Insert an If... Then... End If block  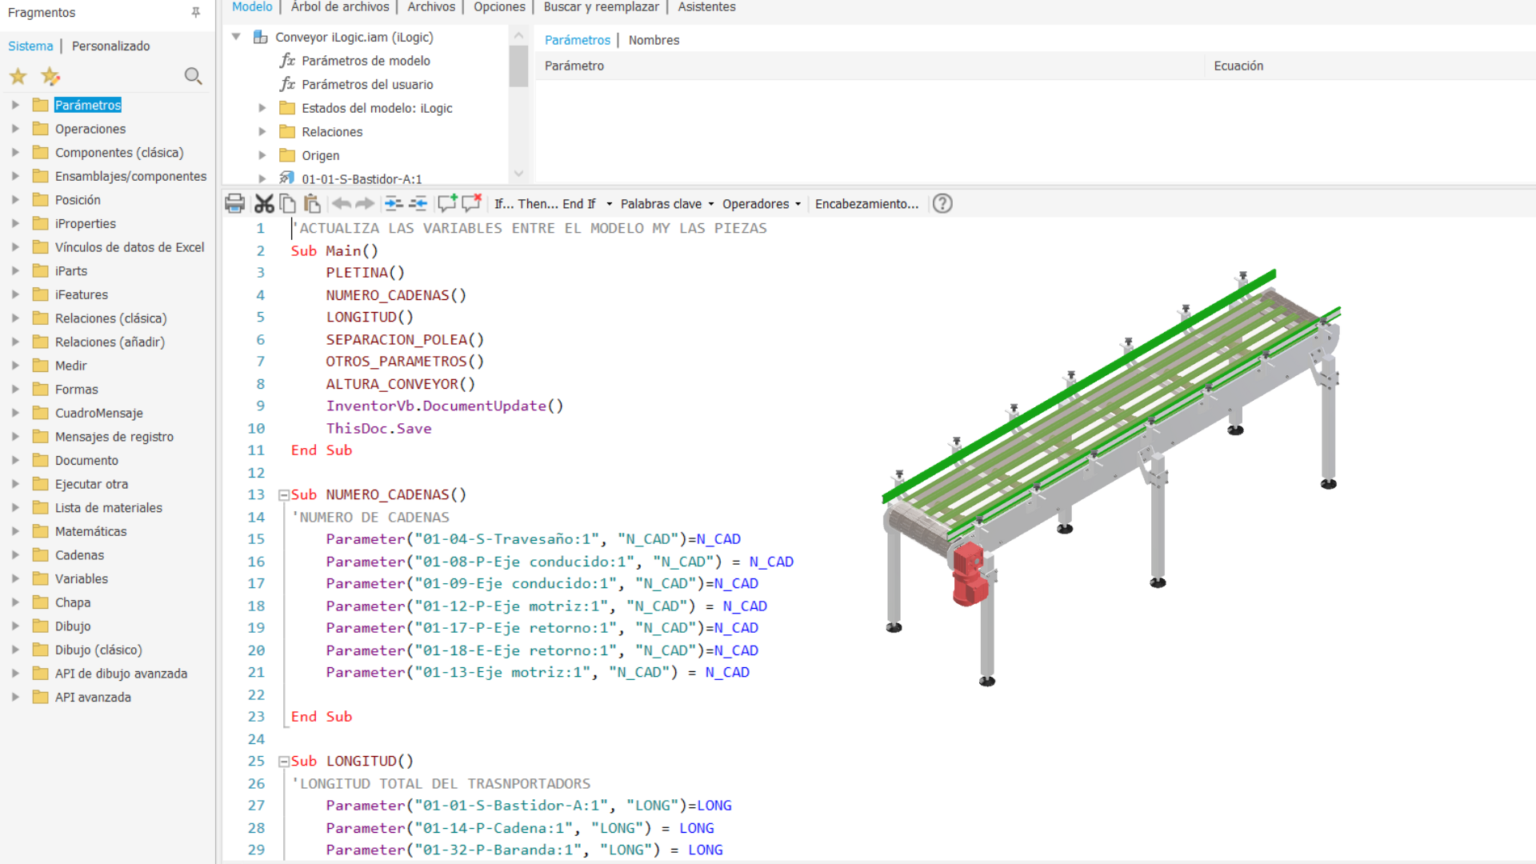click(545, 203)
